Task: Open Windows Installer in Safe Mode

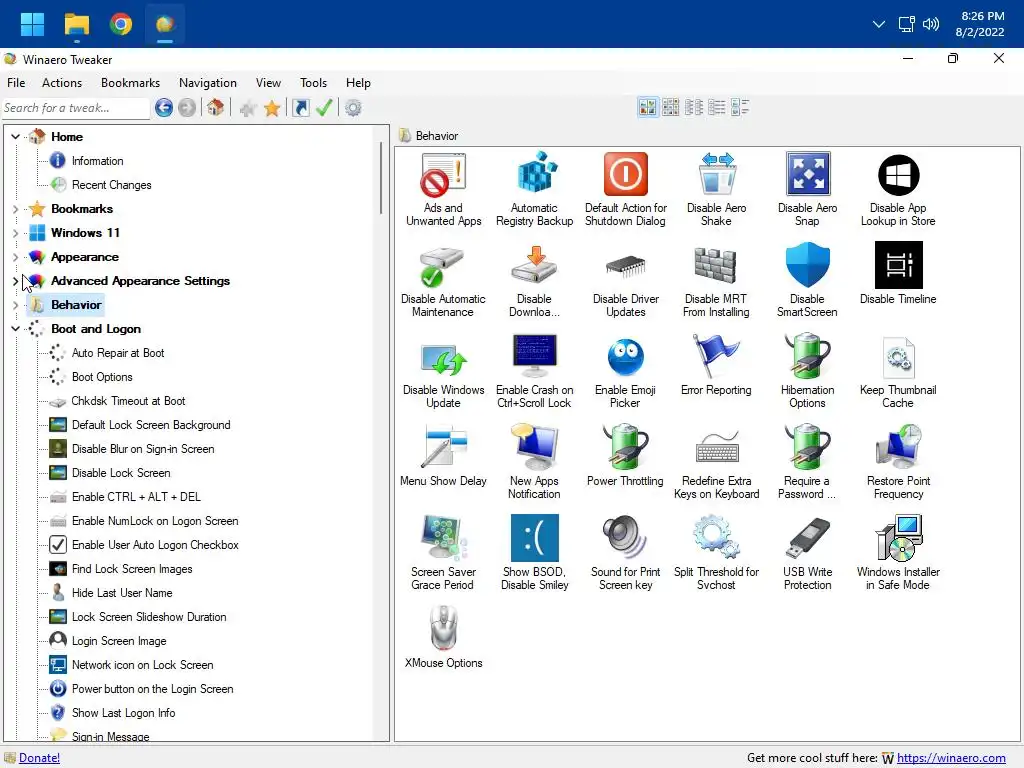Action: [x=898, y=552]
